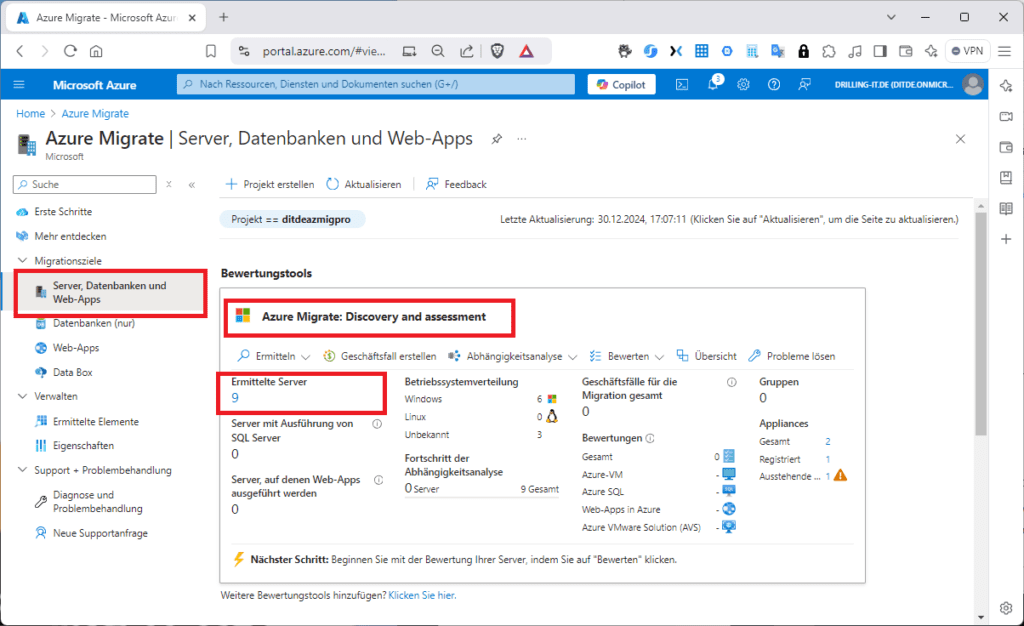1024x626 pixels.
Task: Open browser sidebar settings gear
Action: 1006,608
